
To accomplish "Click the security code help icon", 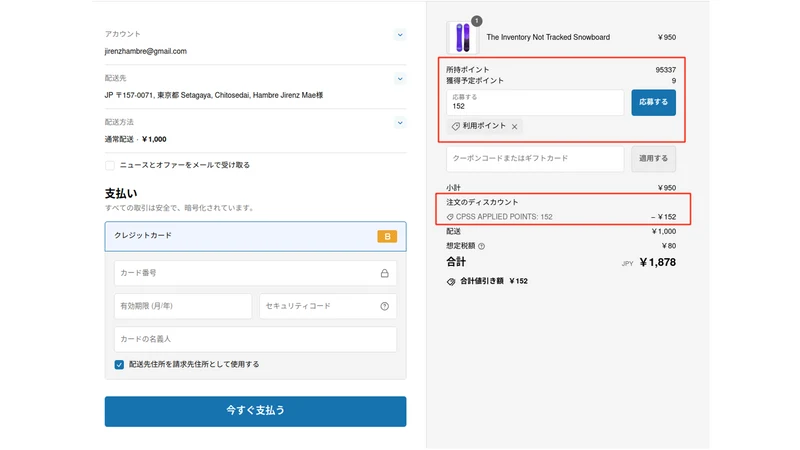I will coord(385,306).
